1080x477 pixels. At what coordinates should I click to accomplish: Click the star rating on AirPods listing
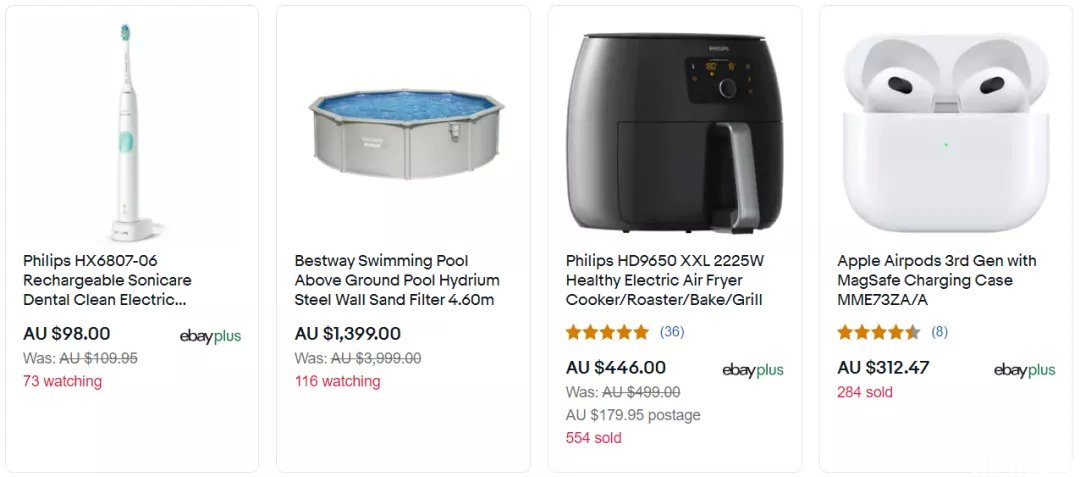[x=878, y=332]
